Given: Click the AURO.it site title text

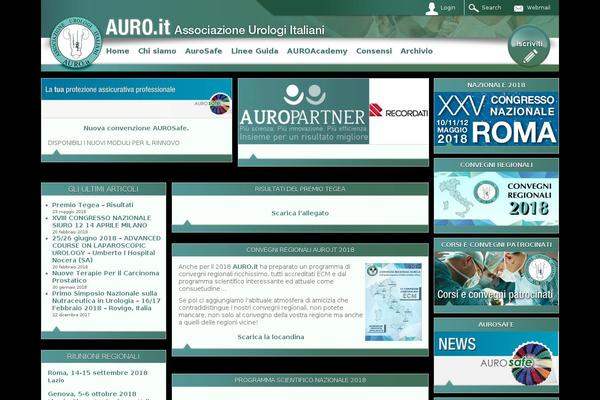Looking at the screenshot, I should pyautogui.click(x=138, y=28).
